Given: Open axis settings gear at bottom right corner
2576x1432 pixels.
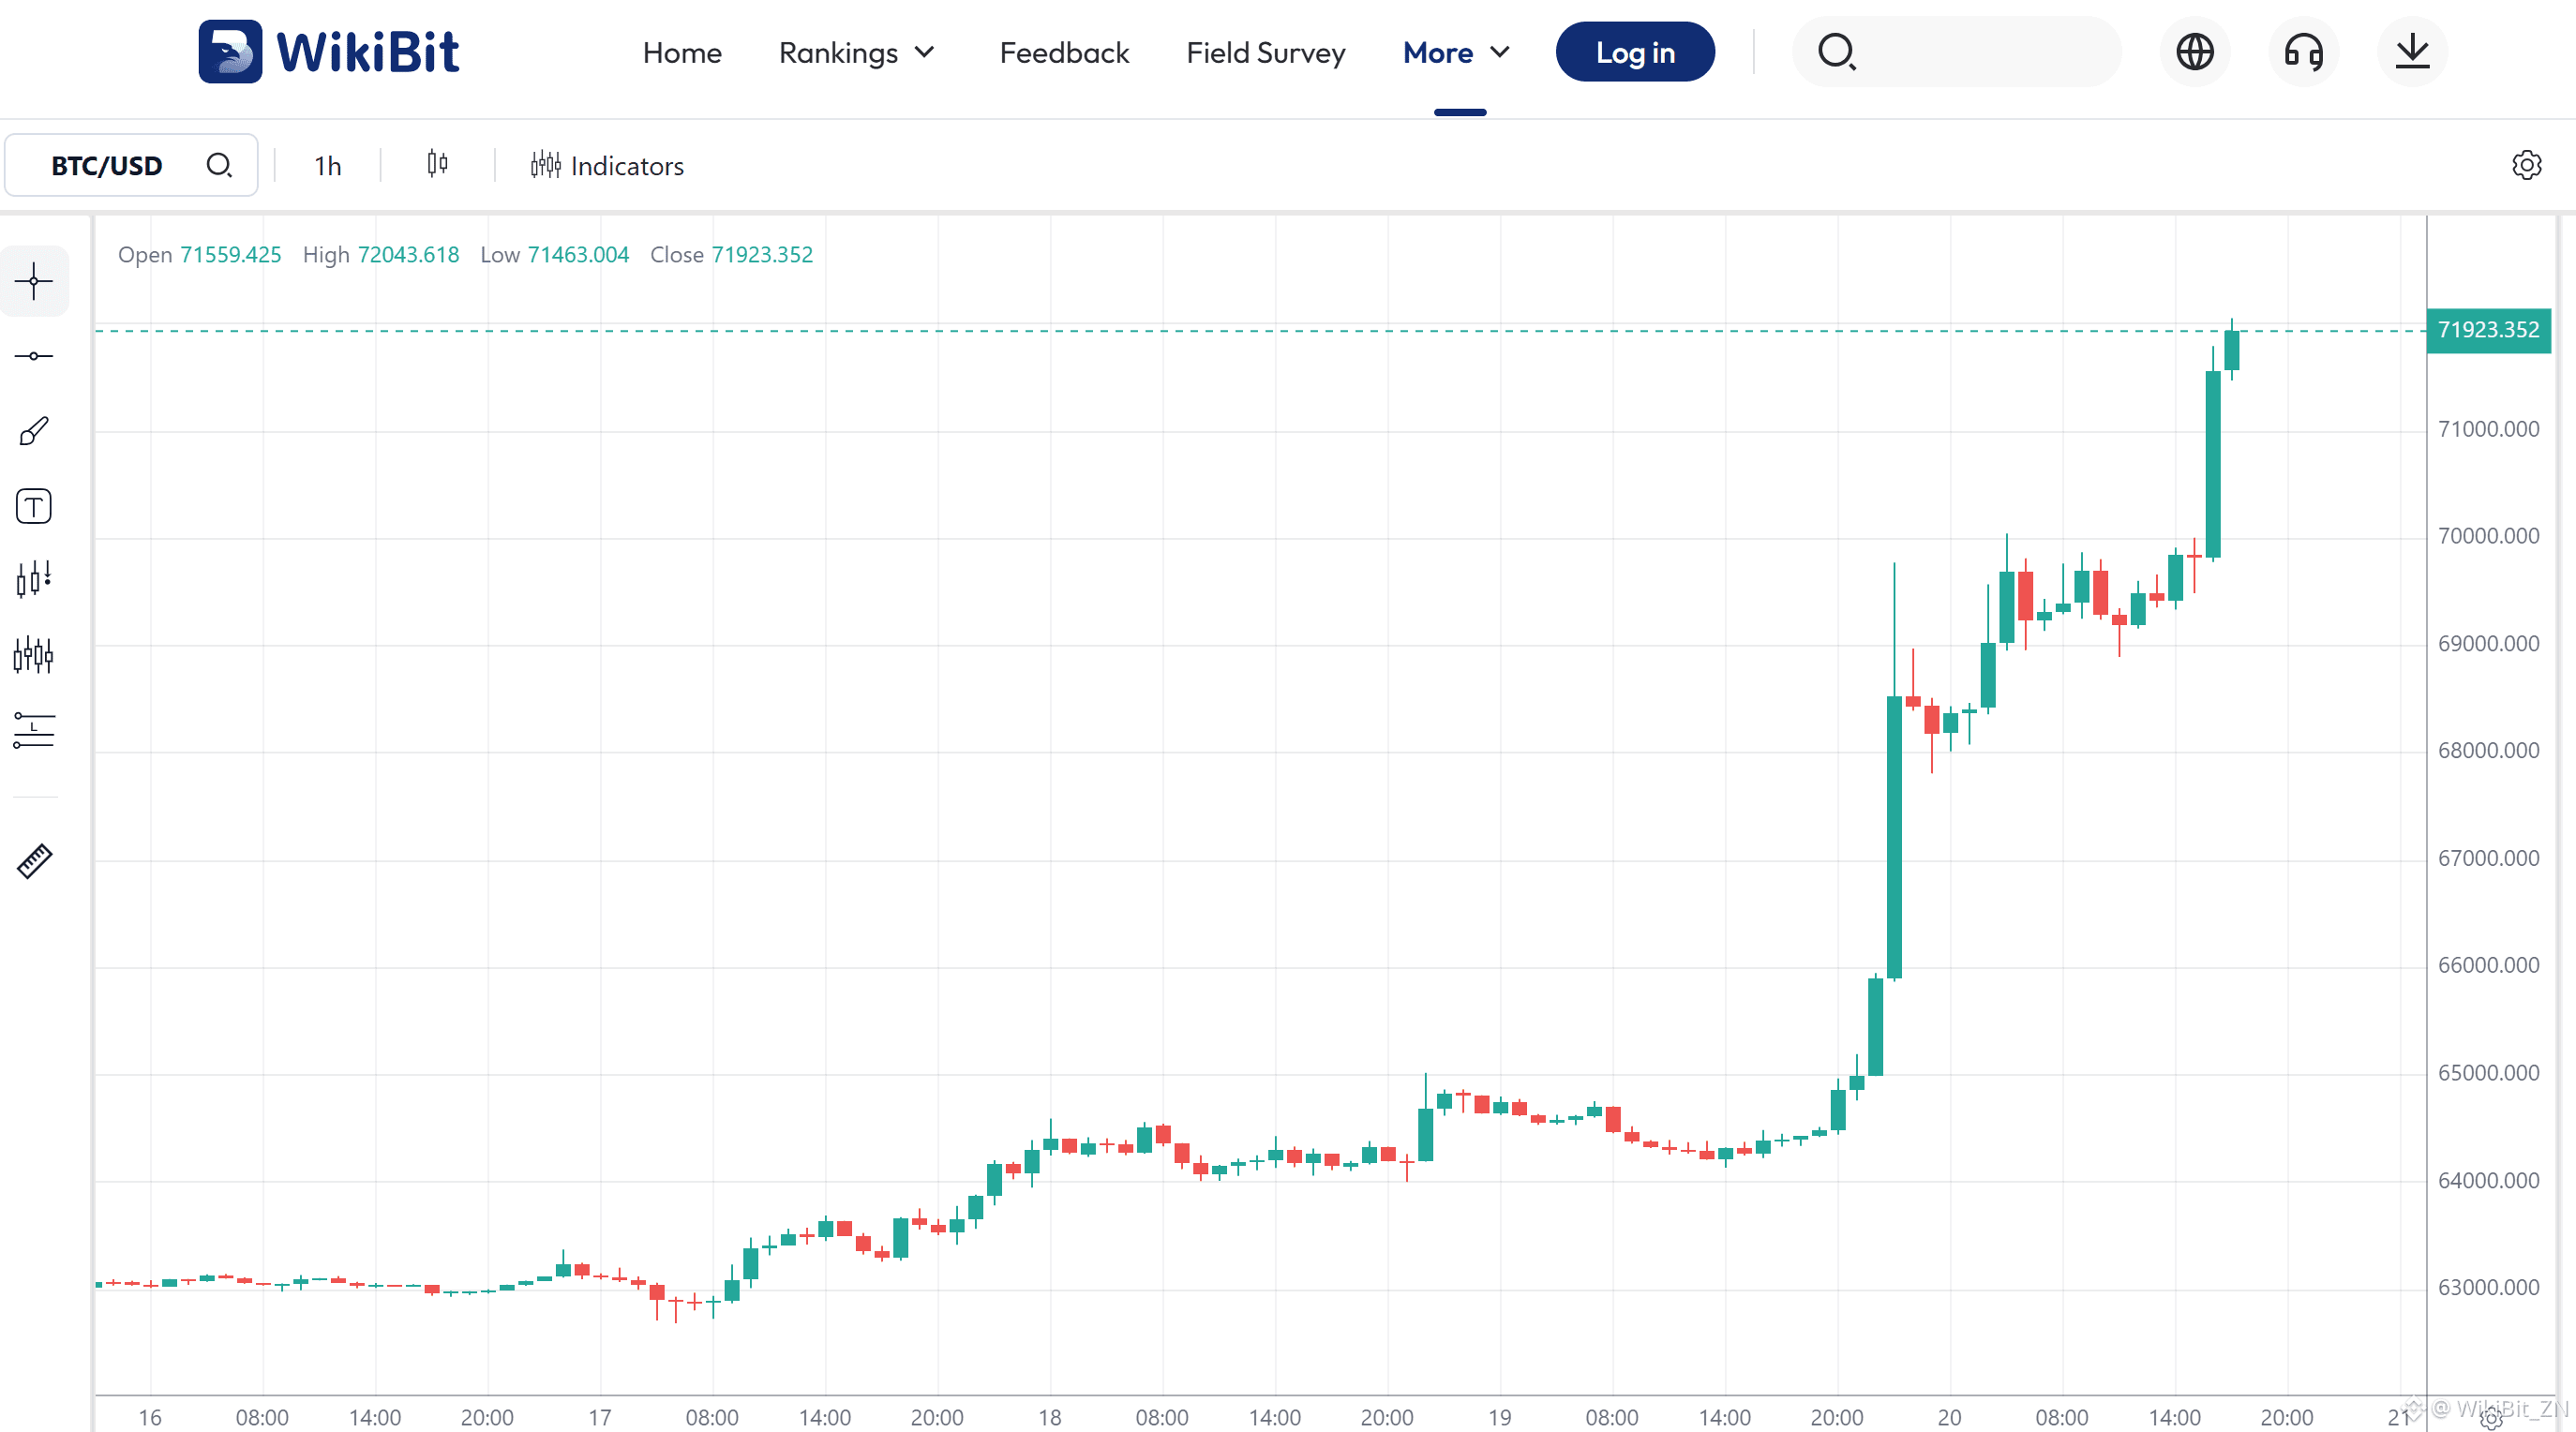Looking at the screenshot, I should [2491, 1418].
